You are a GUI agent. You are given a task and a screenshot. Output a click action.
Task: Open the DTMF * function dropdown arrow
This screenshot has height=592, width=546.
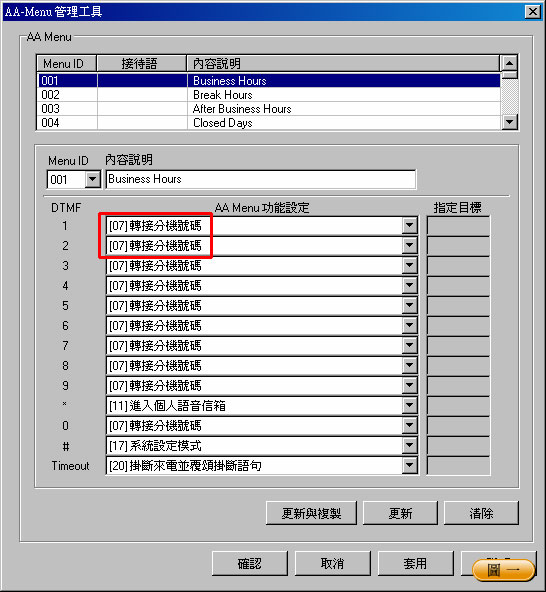pos(410,406)
